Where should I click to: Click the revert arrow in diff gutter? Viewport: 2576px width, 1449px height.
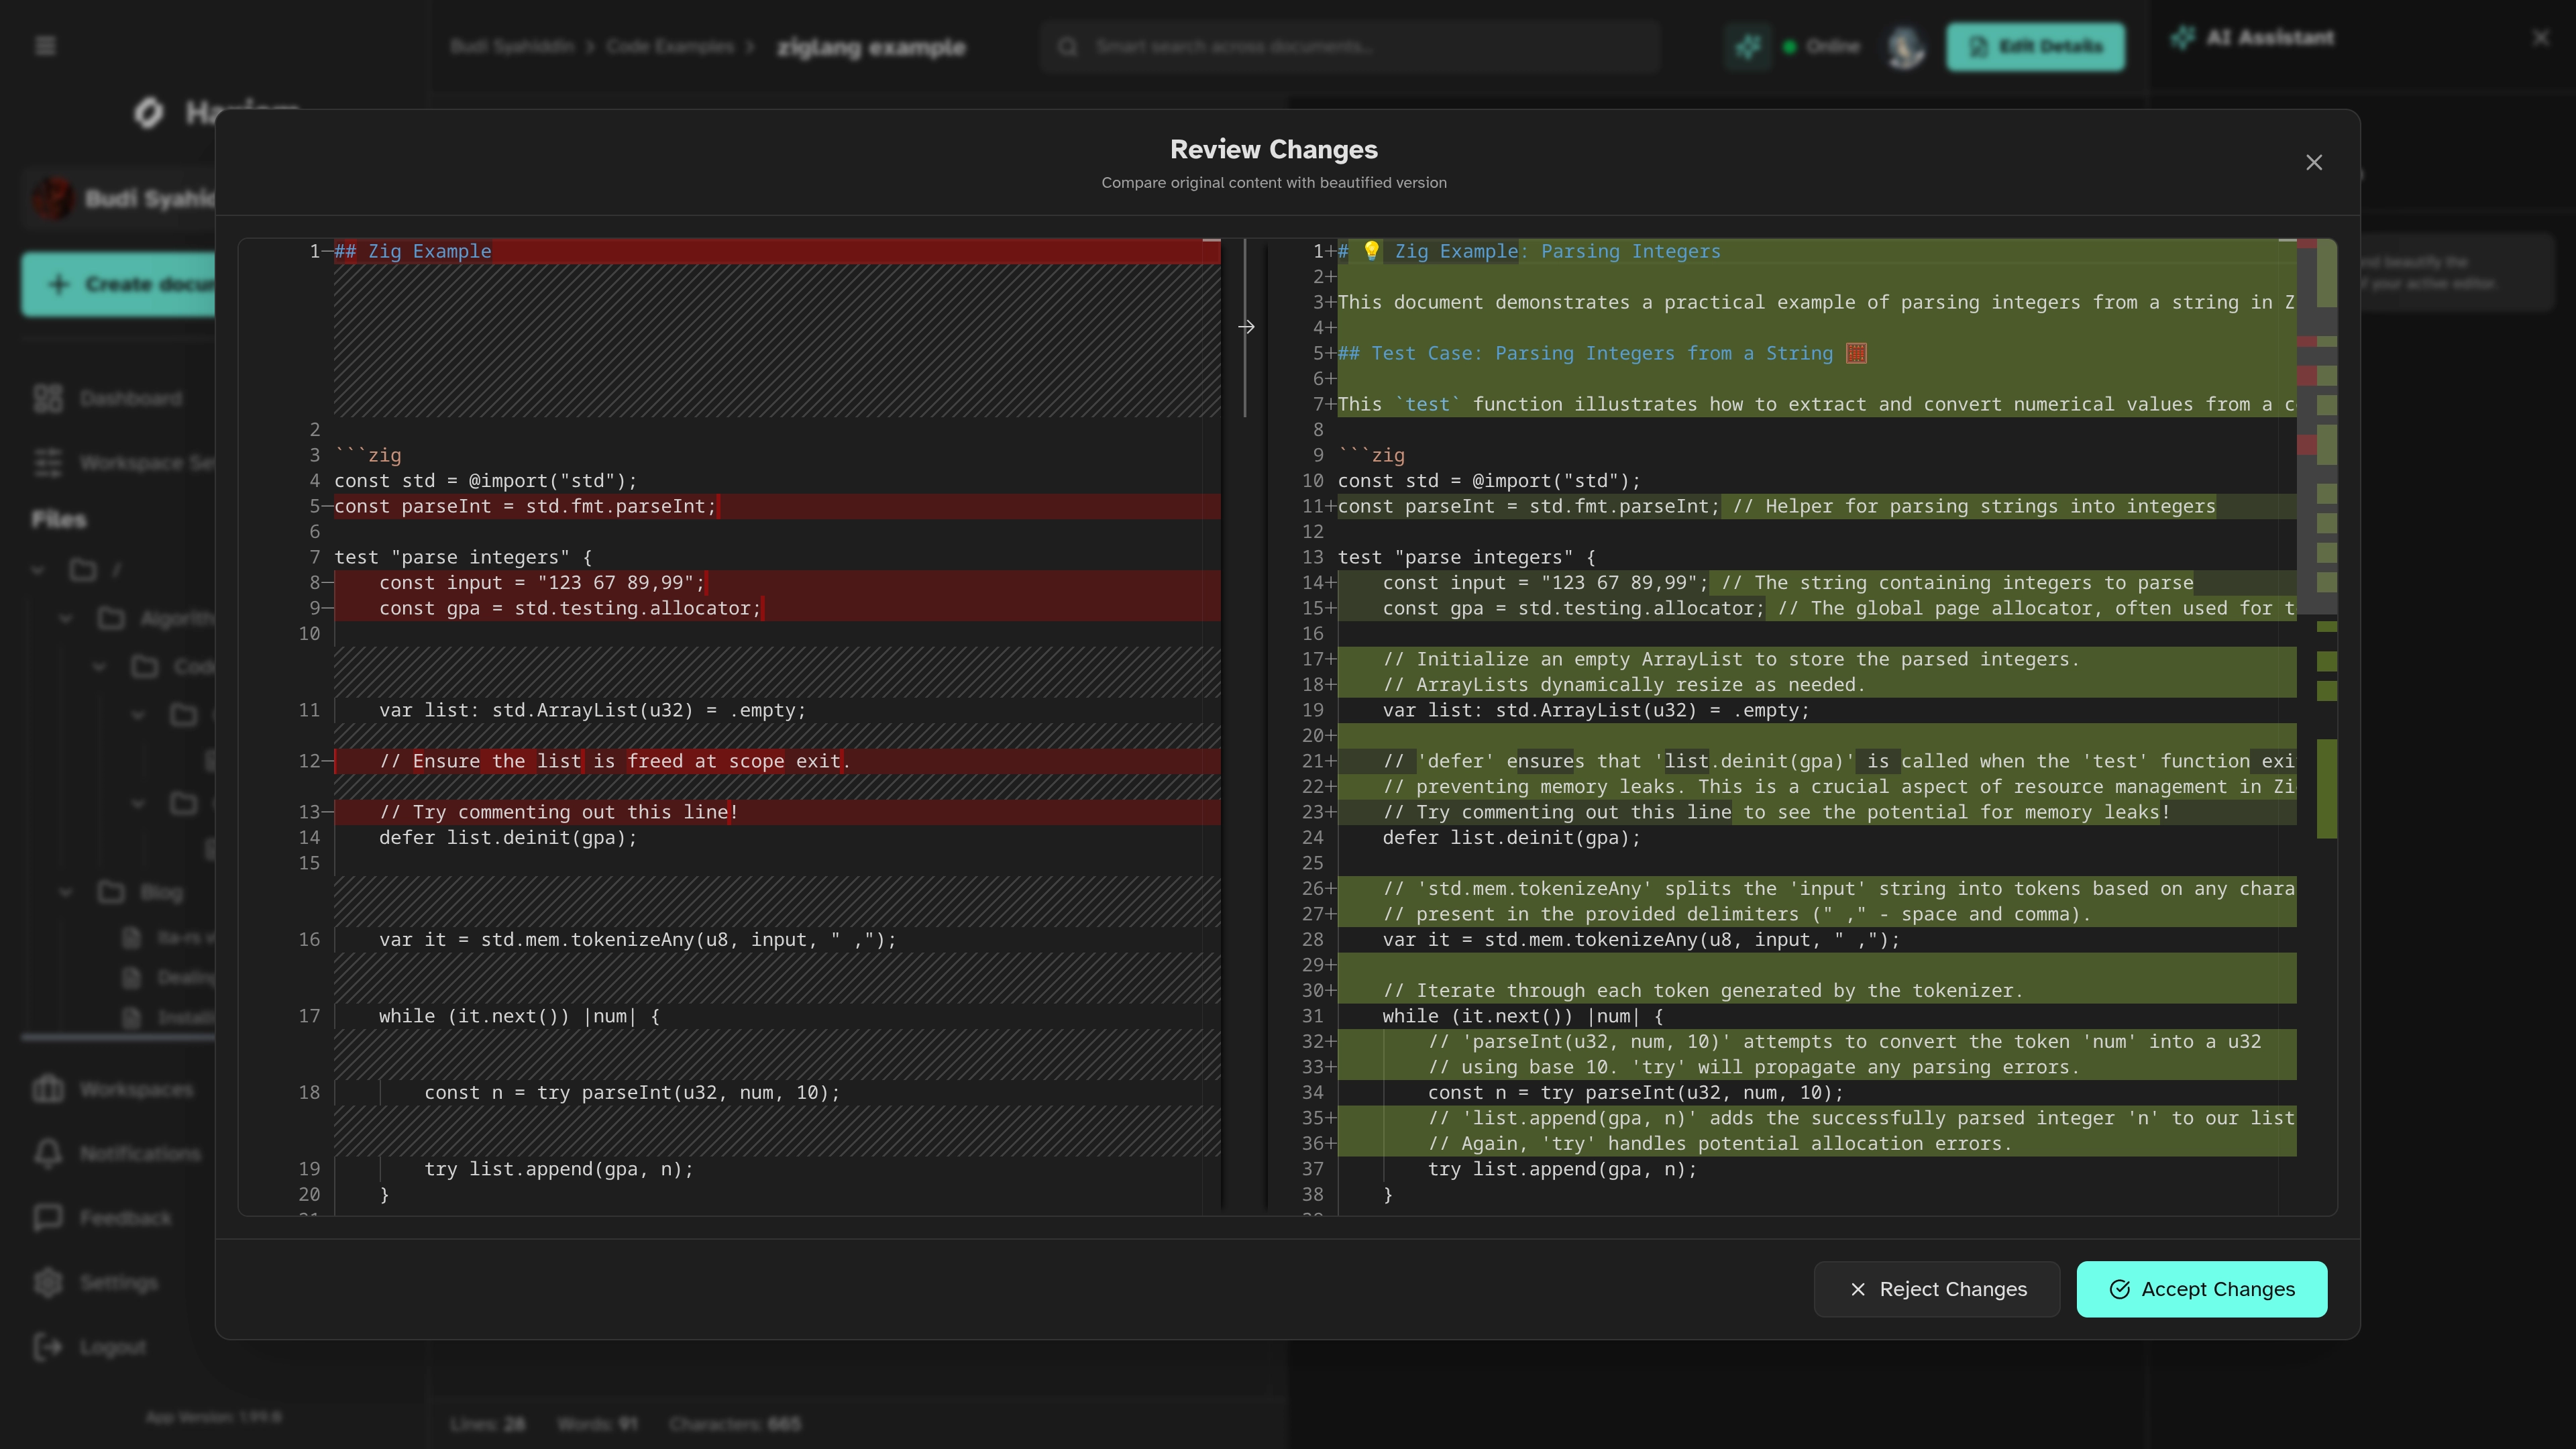[1246, 327]
